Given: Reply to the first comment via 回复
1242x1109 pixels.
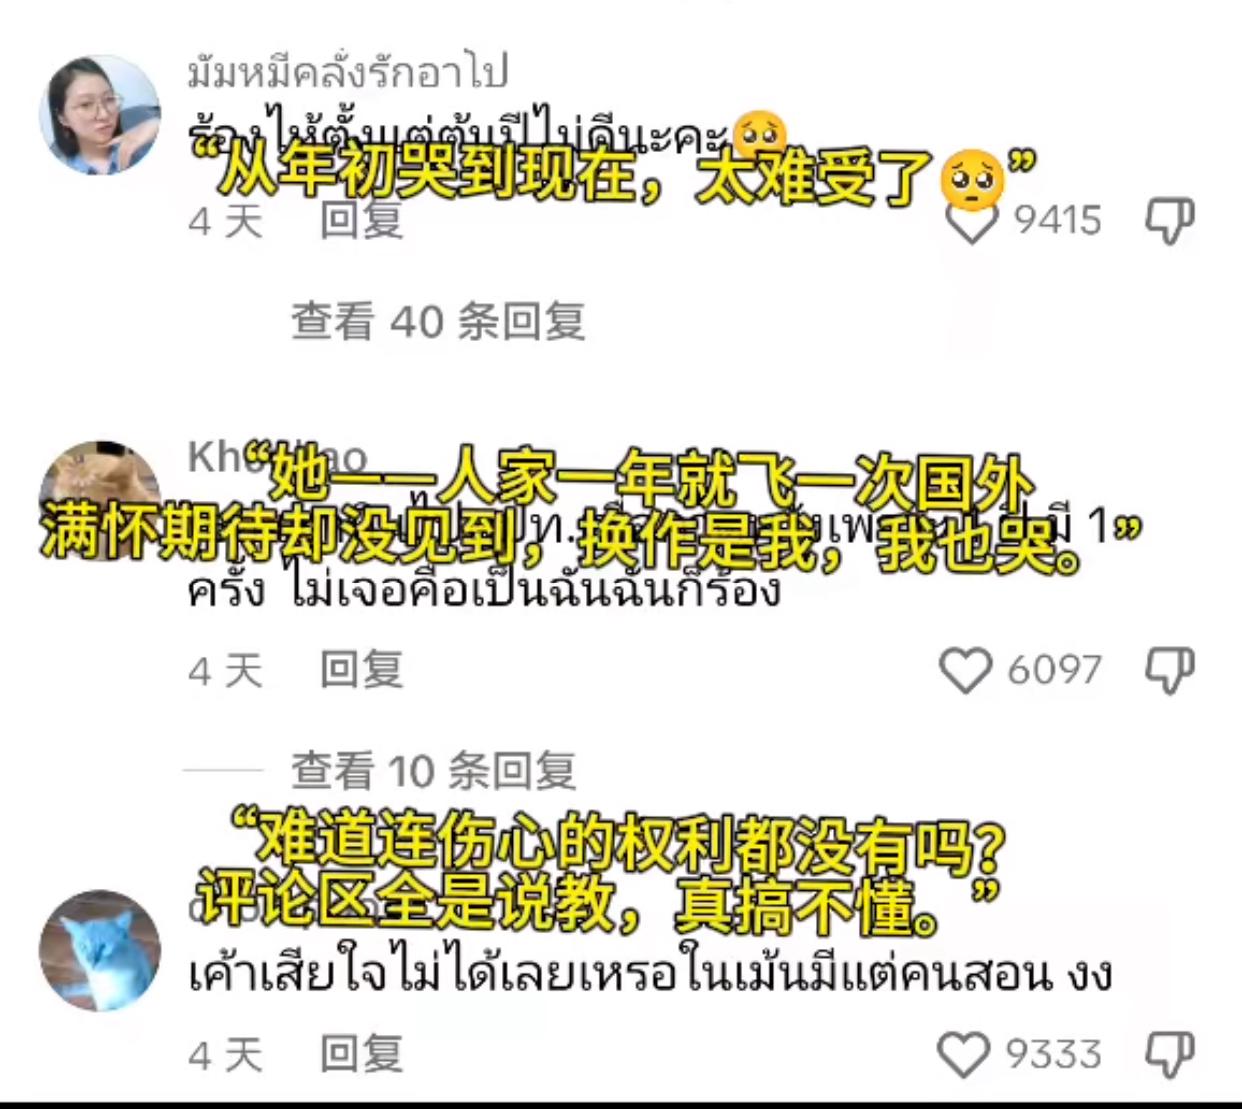Looking at the screenshot, I should (361, 221).
